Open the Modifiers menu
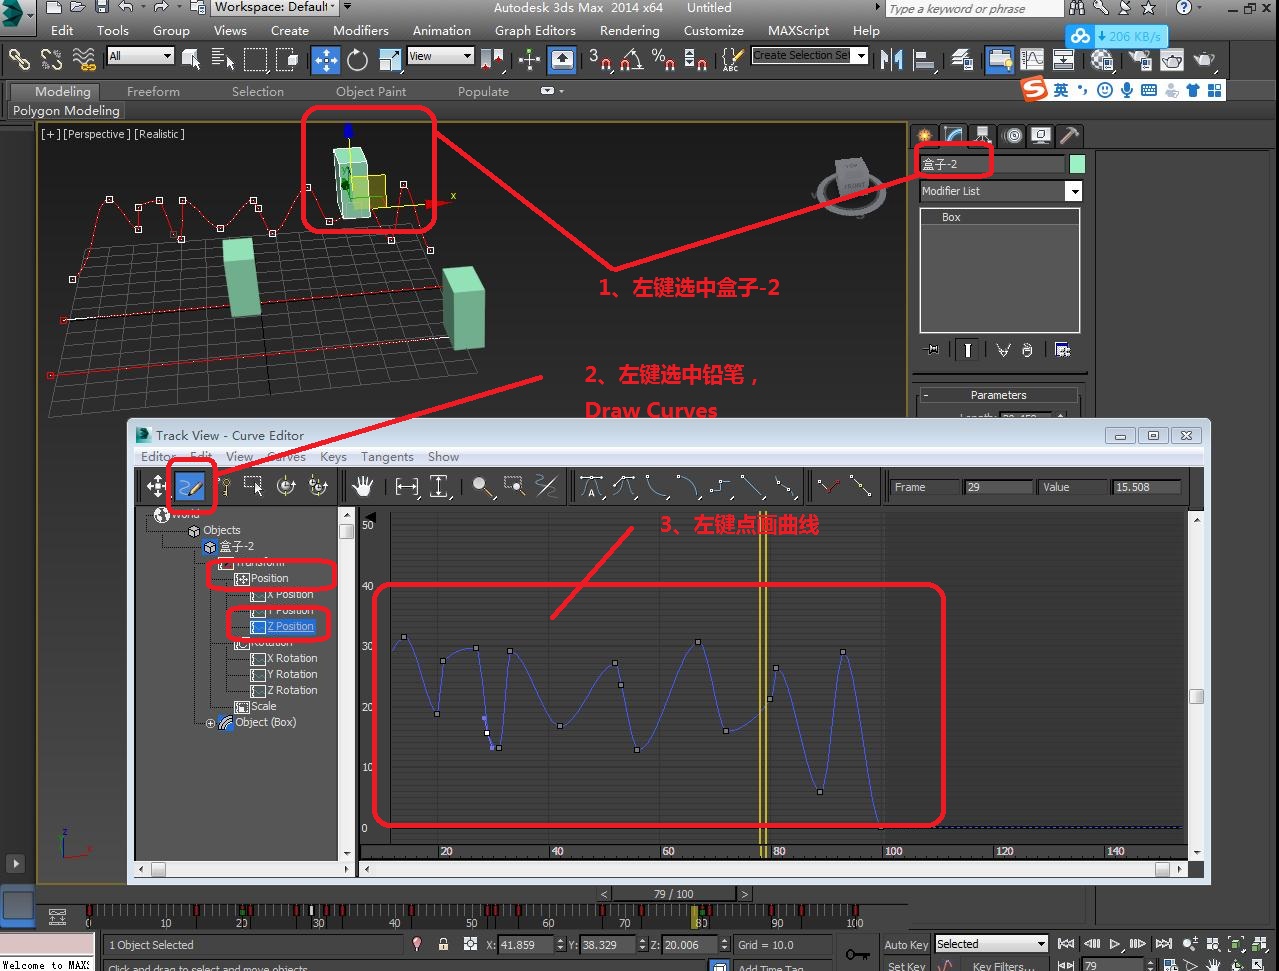The width and height of the screenshot is (1279, 971). tap(361, 31)
